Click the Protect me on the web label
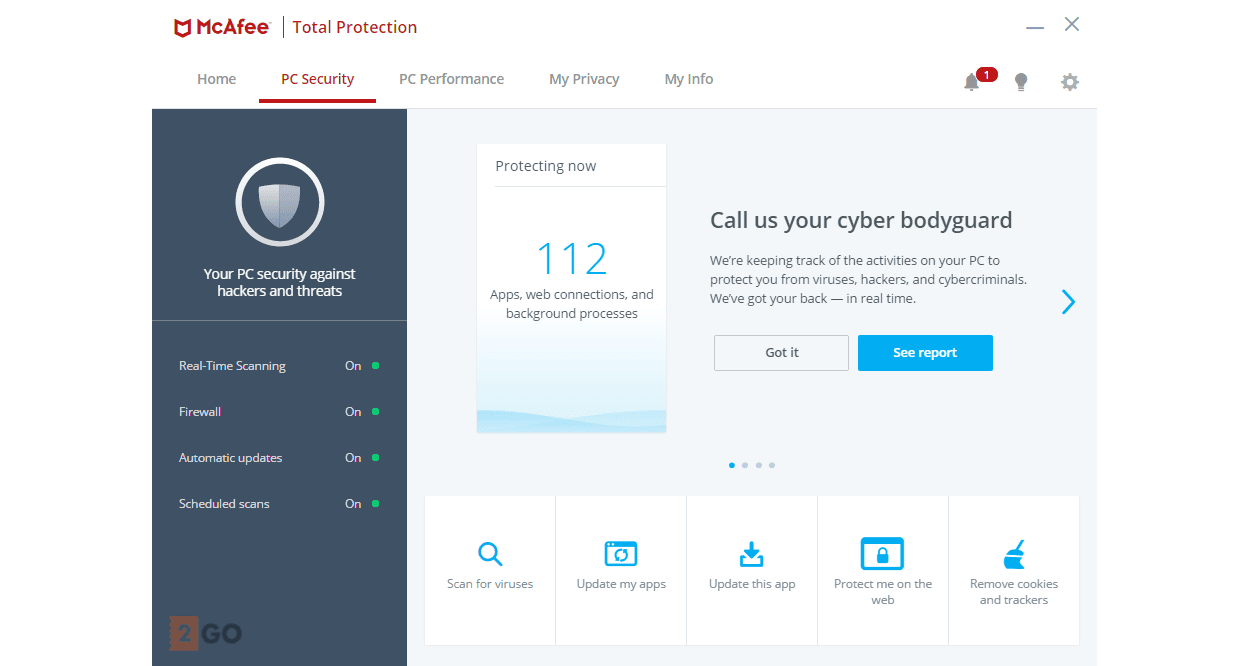1250x666 pixels. pyautogui.click(x=883, y=592)
